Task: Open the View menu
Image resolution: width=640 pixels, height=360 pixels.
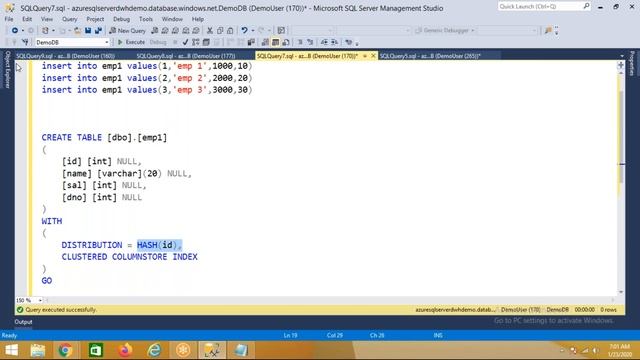Action: [x=47, y=19]
